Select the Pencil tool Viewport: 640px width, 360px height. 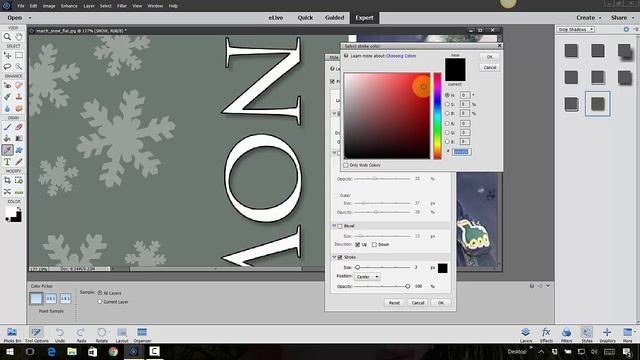tap(19, 162)
